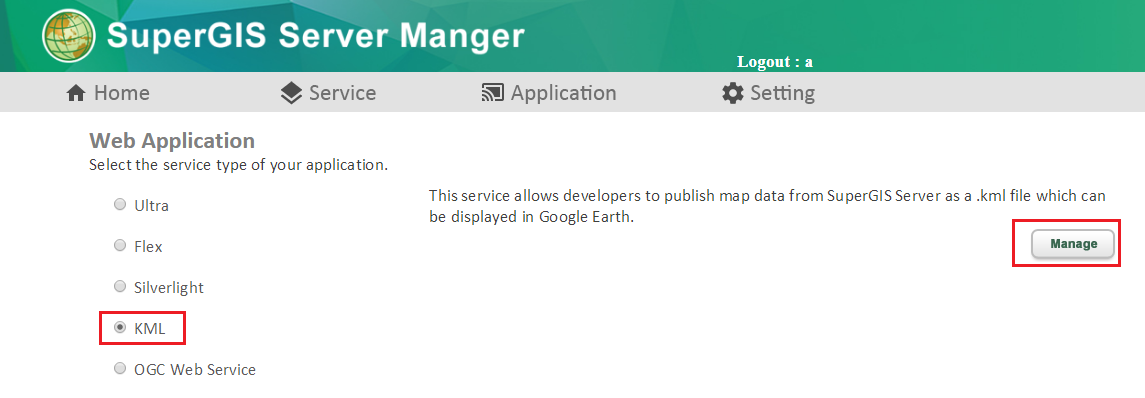Select the Ultra radio button
The image size is (1145, 398).
pos(120,205)
